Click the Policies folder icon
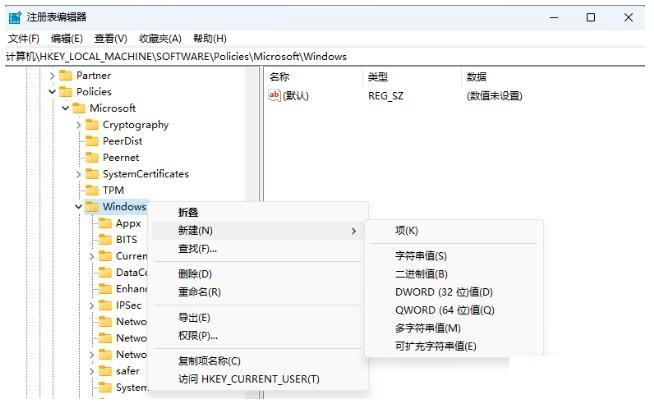Image resolution: width=654 pixels, height=410 pixels. coord(65,92)
